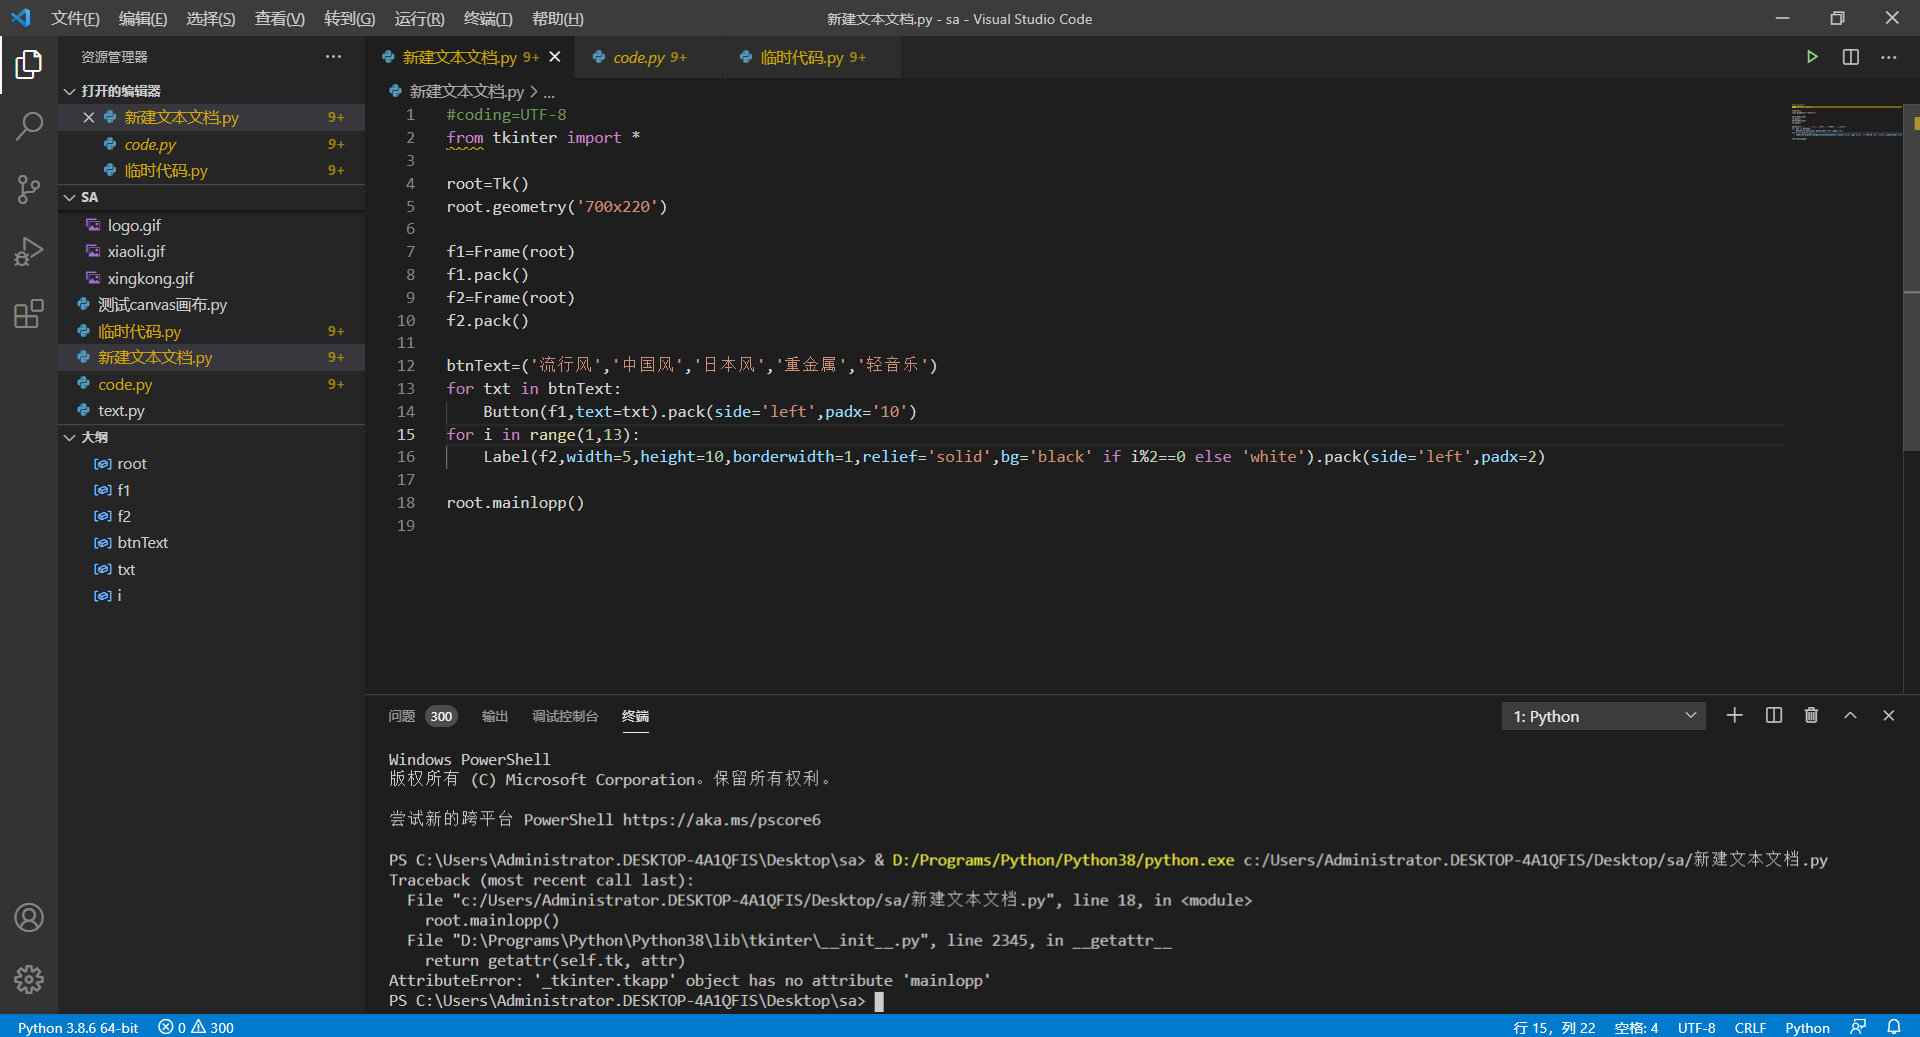Jump to root symbol in outline
This screenshot has width=1920, height=1037.
tap(211, 463)
